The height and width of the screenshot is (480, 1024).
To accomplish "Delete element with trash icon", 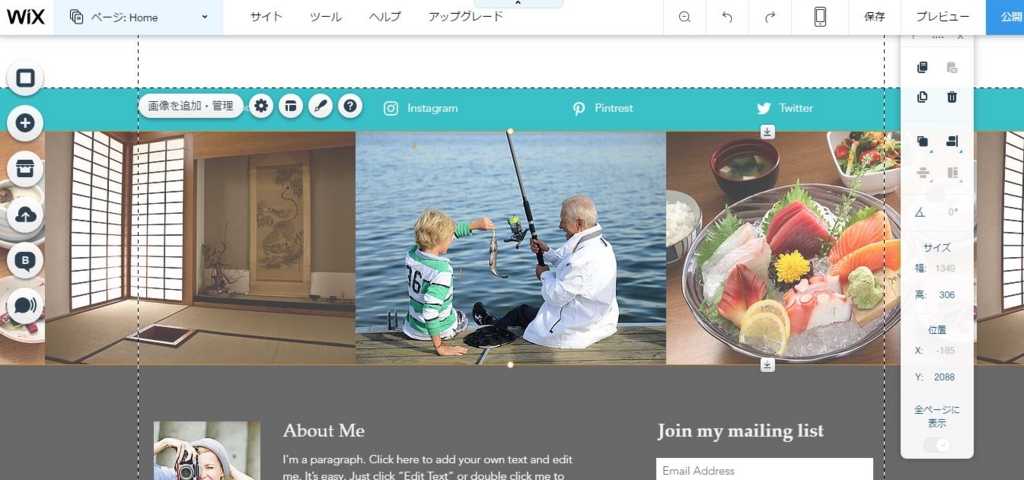I will [952, 97].
